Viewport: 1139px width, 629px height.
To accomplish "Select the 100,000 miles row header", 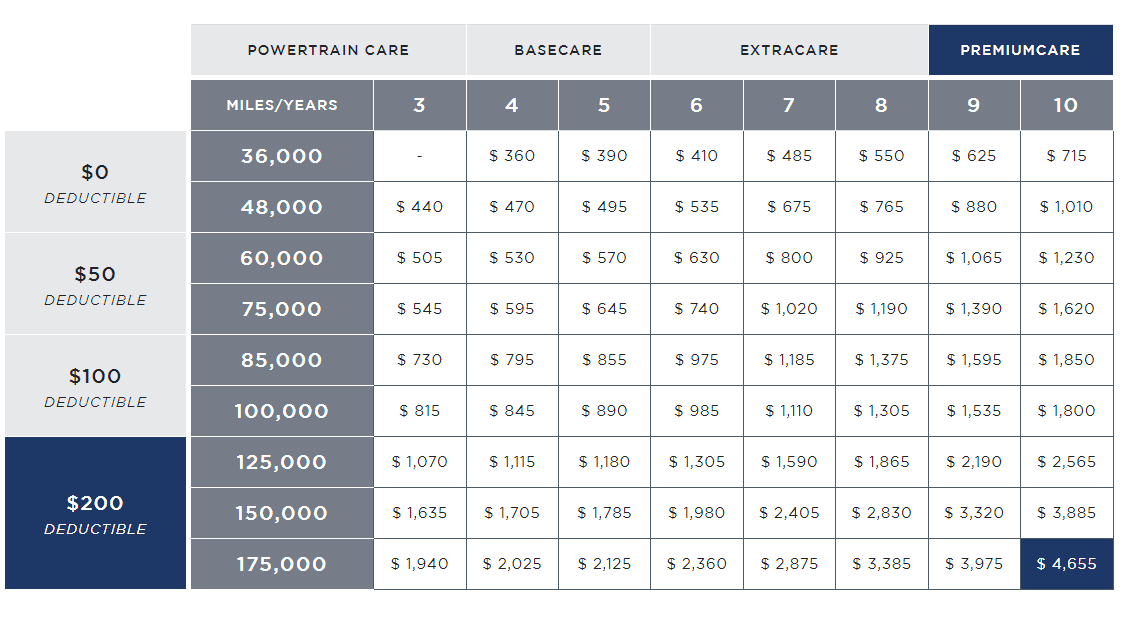I will pos(281,411).
